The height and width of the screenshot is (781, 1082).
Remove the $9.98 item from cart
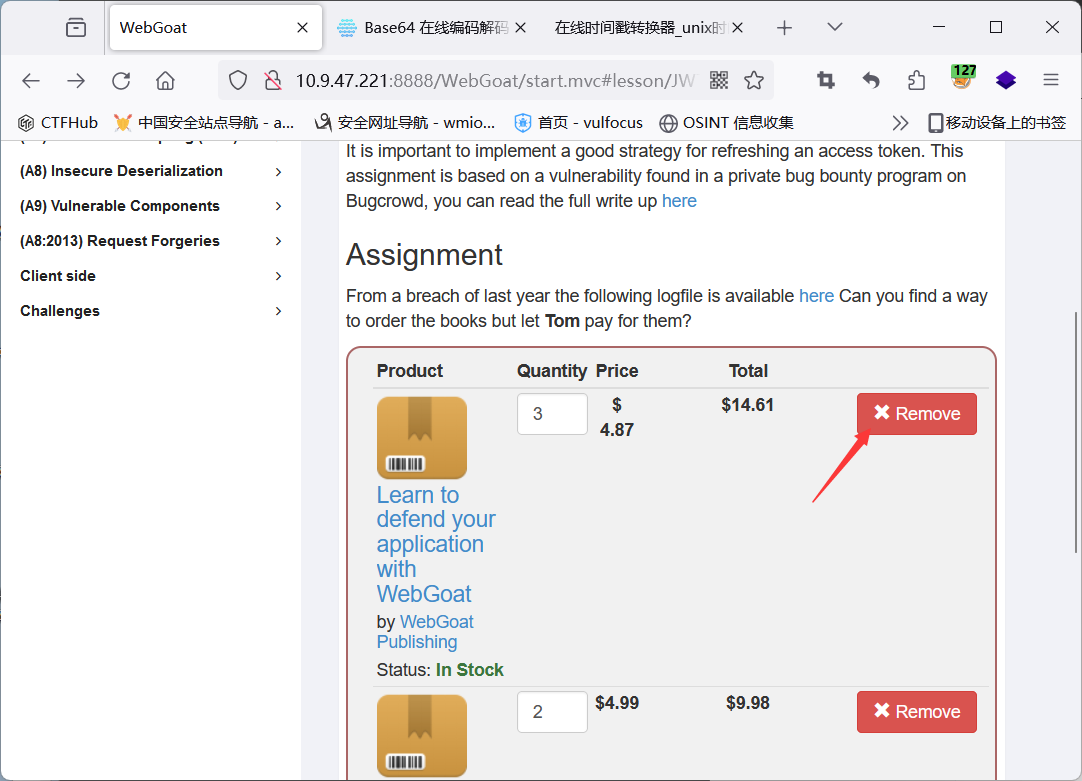916,712
